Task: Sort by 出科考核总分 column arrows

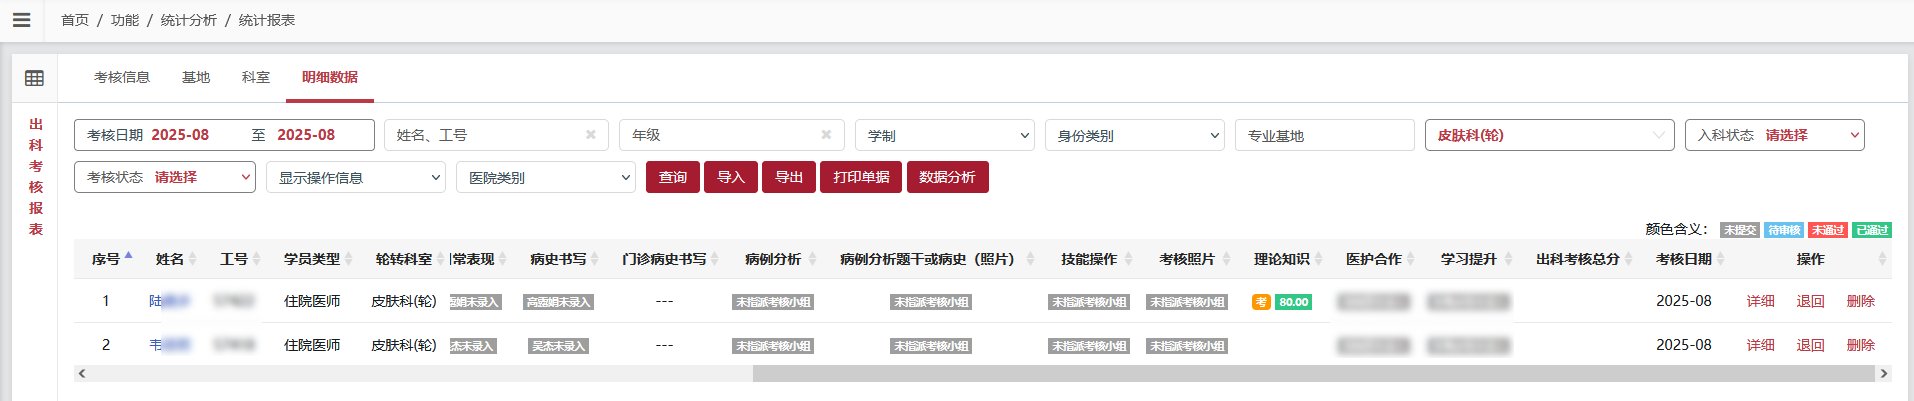Action: click(x=1628, y=259)
